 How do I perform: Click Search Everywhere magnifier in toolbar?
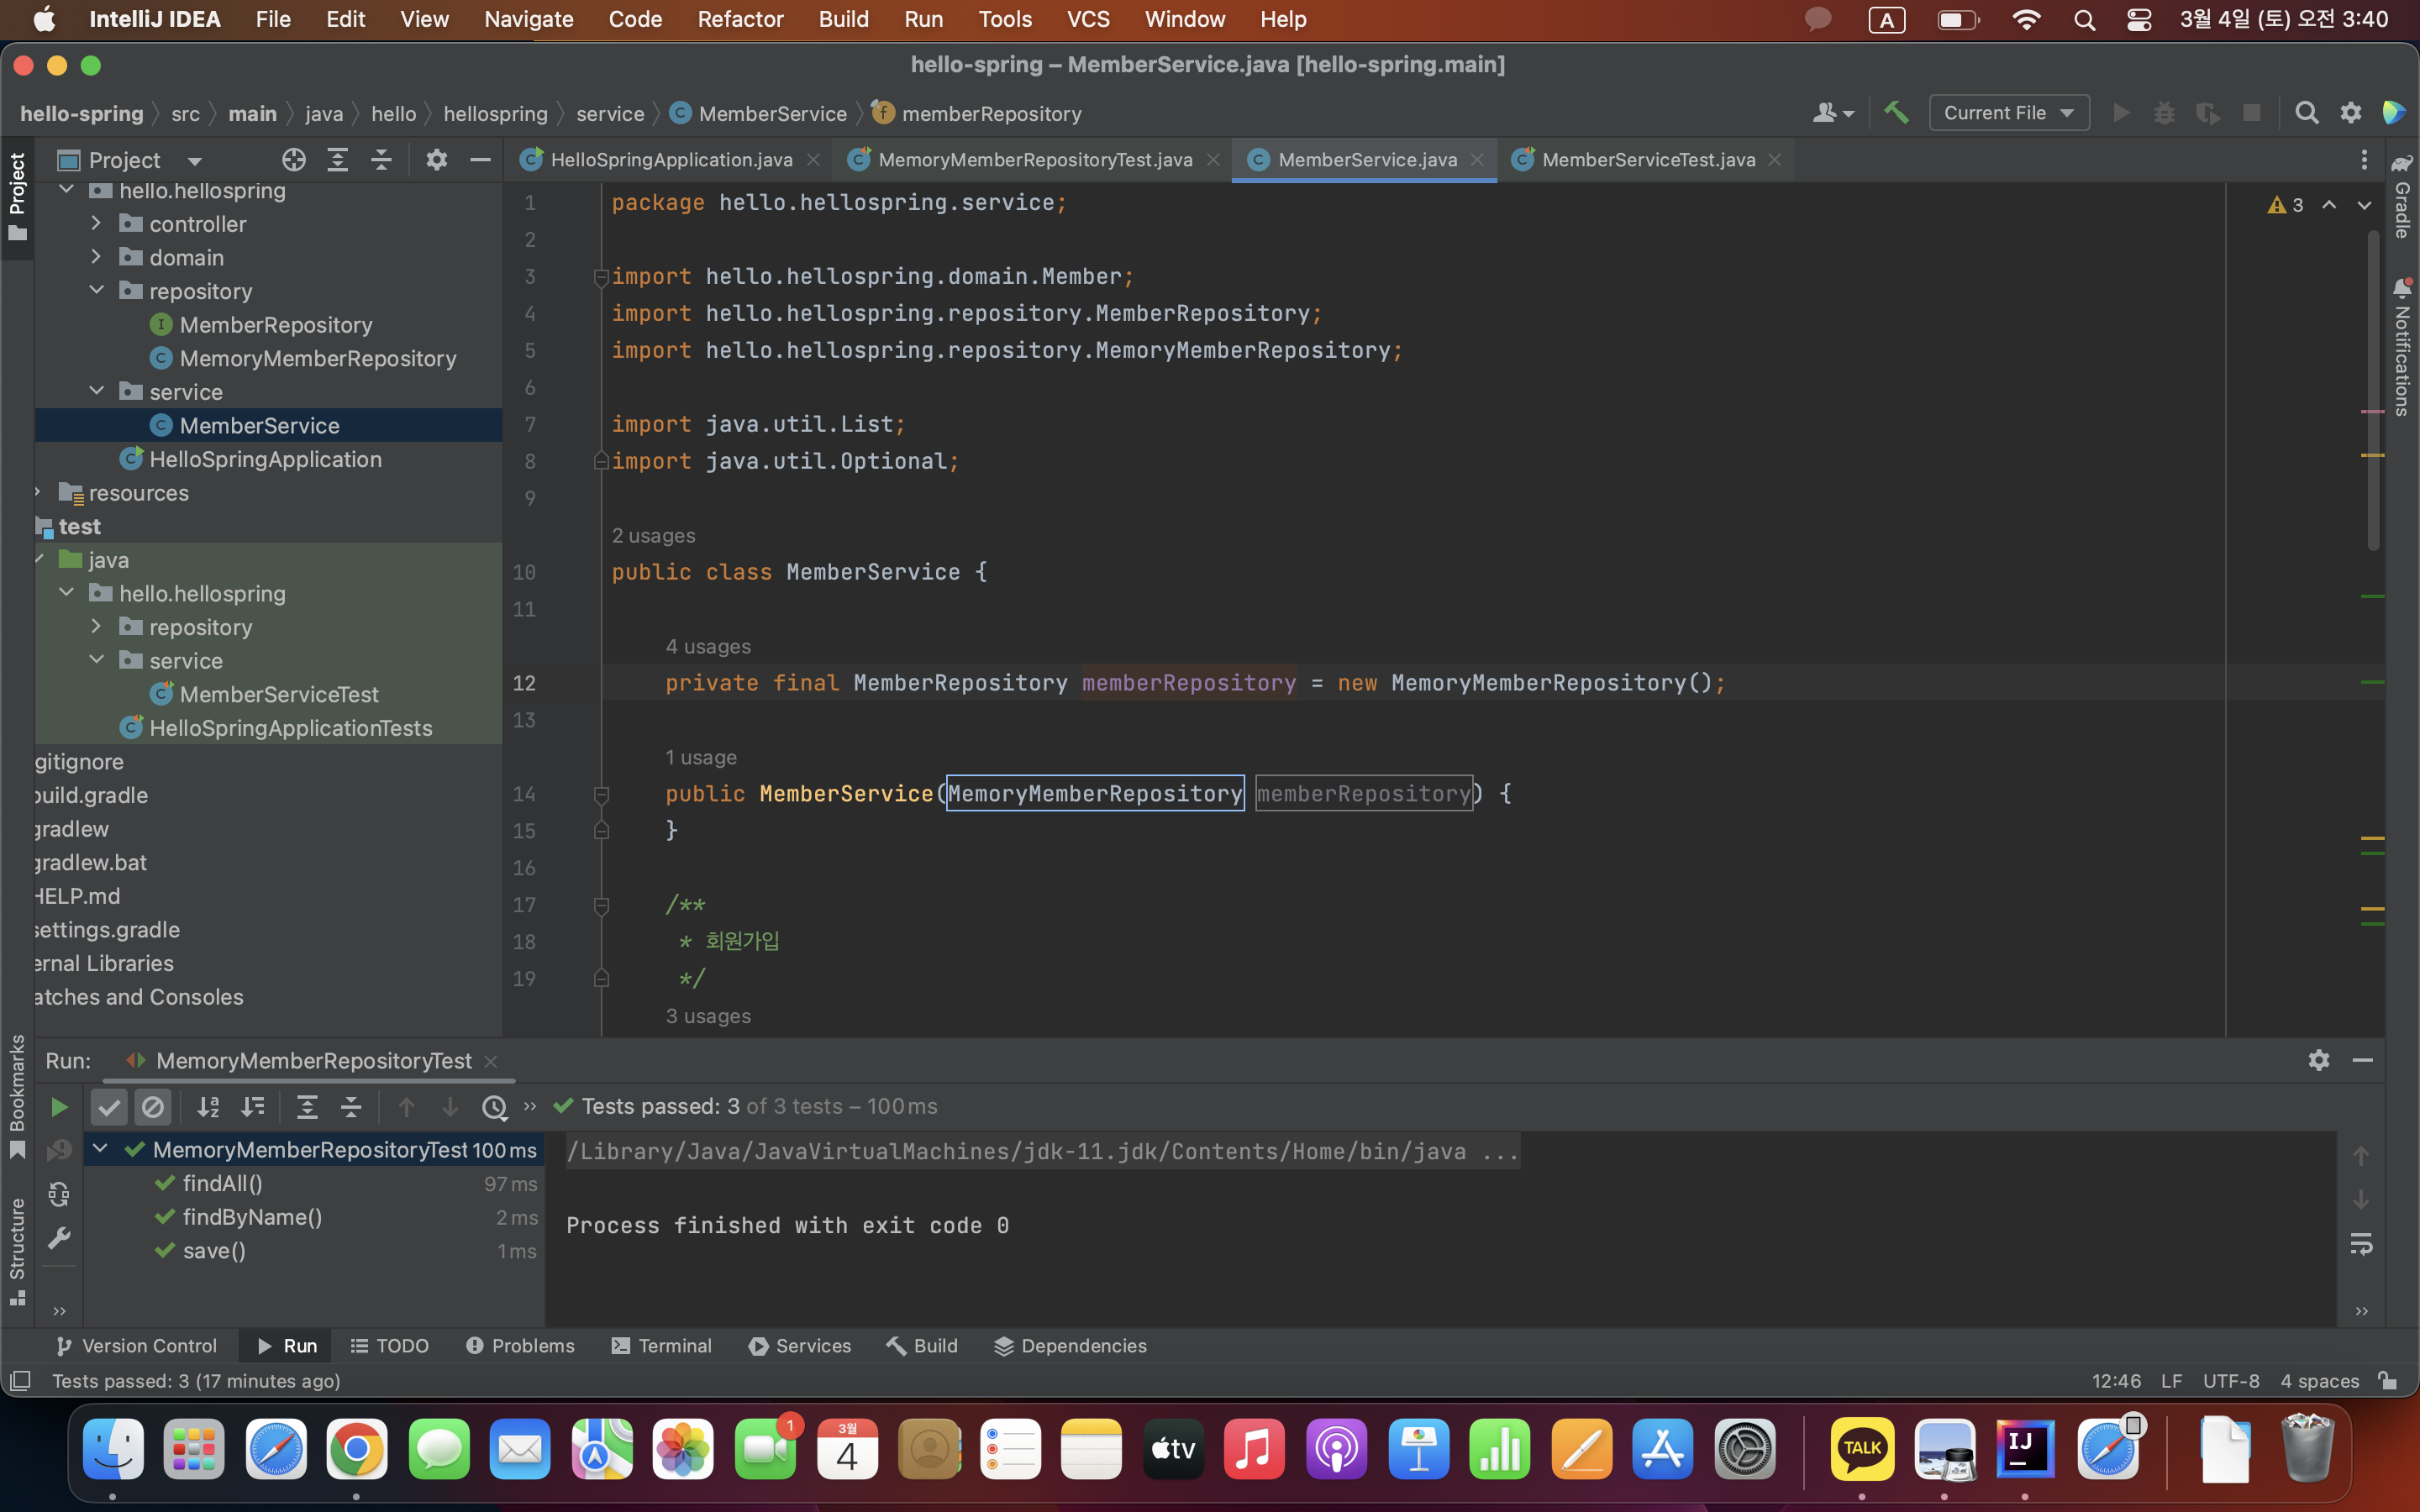tap(2307, 113)
